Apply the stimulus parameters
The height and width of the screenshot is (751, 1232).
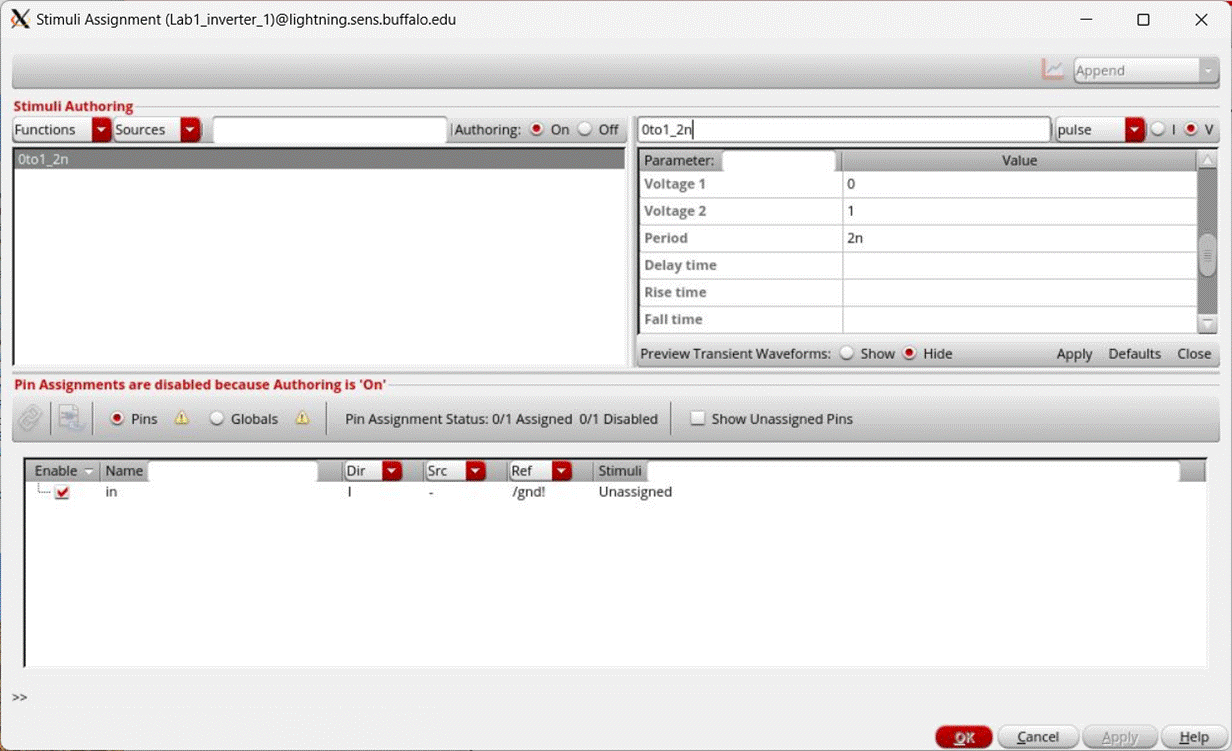1074,353
